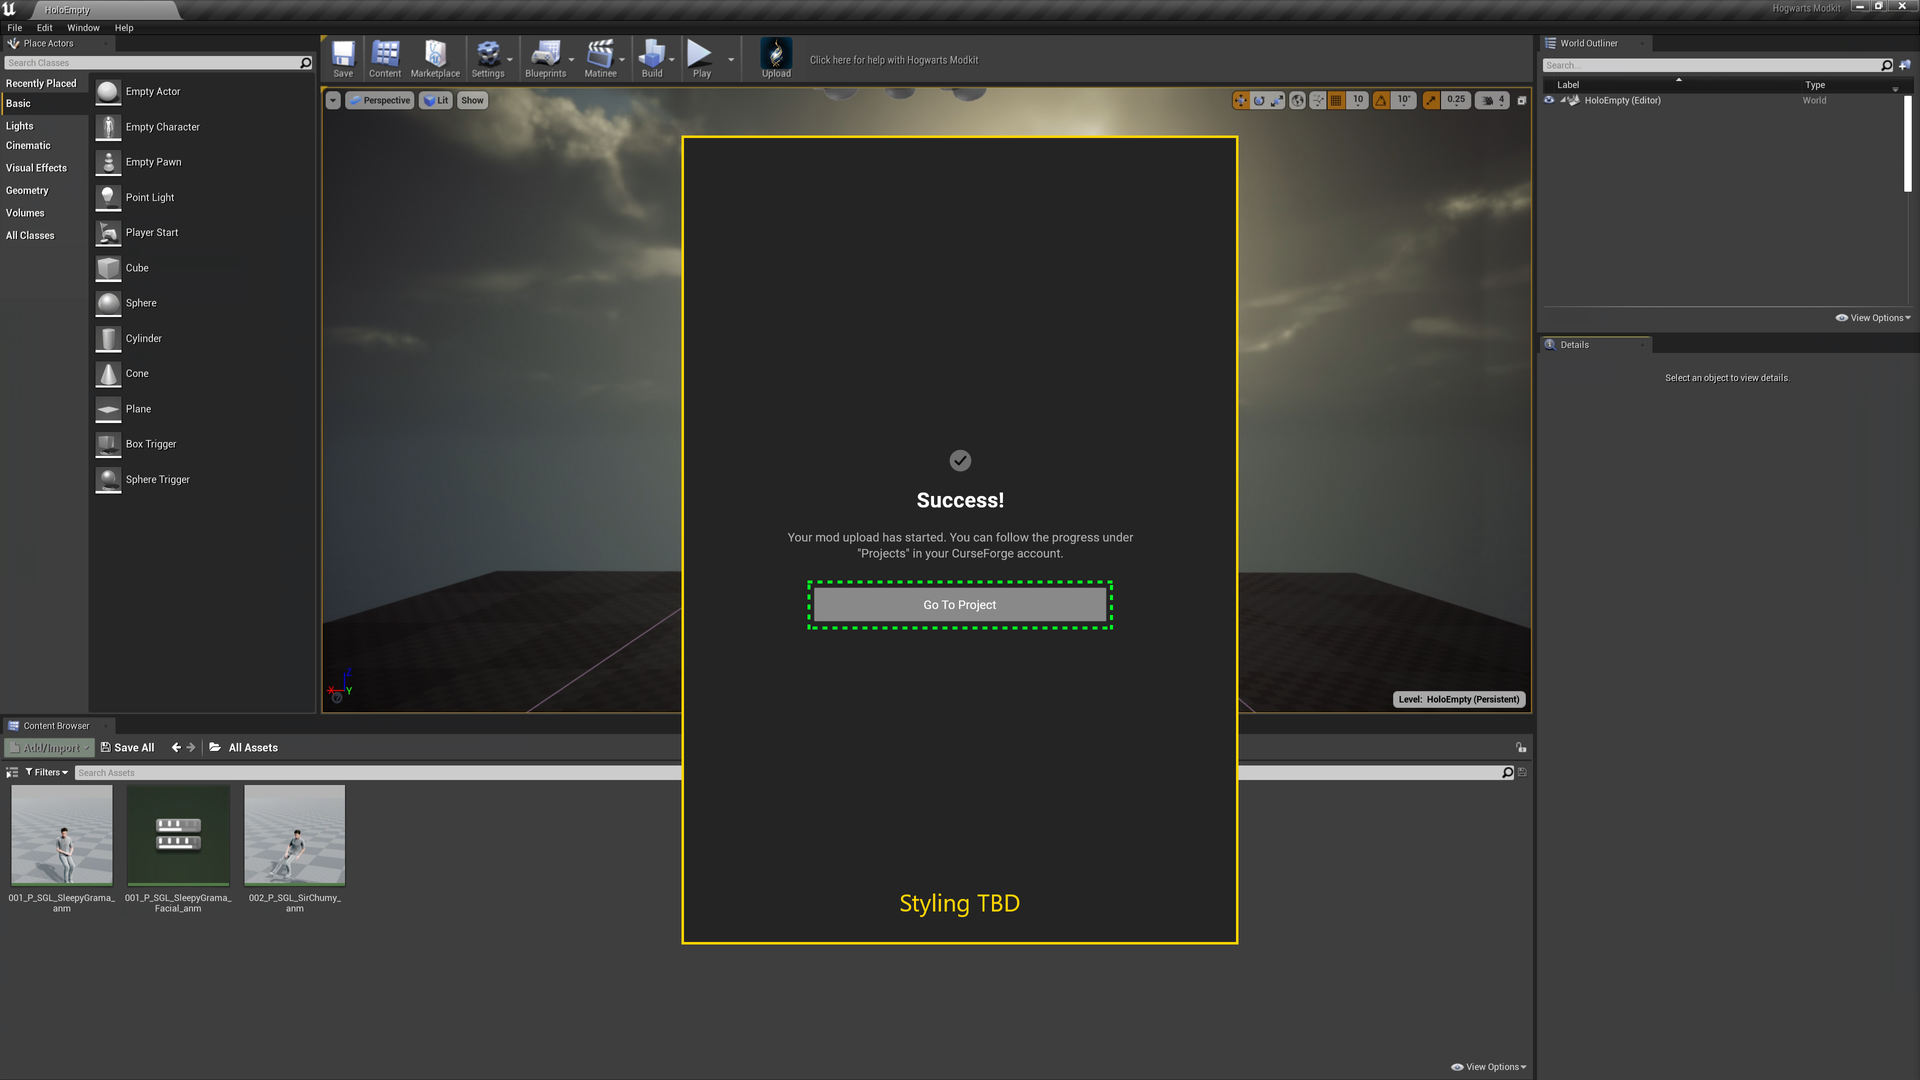Click the World Outliner vertical scrollbar
Viewport: 1920px width, 1080px height.
click(x=1907, y=144)
